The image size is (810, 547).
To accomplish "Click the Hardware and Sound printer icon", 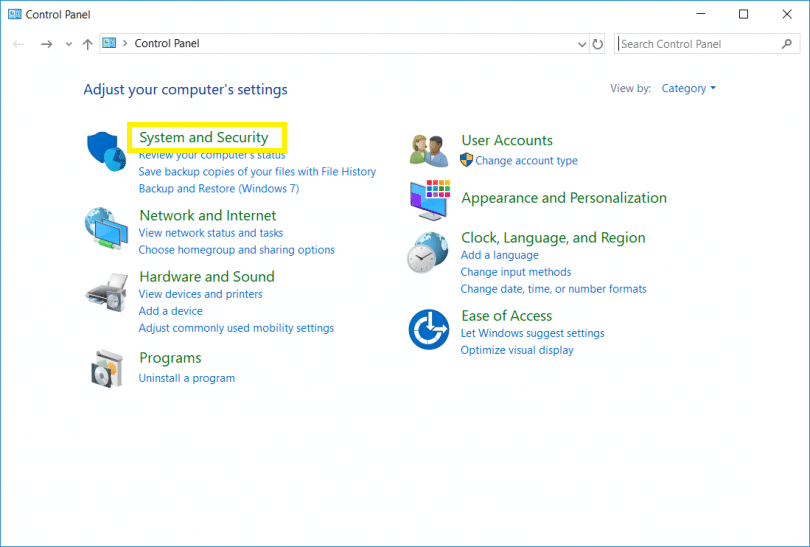I will 107,292.
